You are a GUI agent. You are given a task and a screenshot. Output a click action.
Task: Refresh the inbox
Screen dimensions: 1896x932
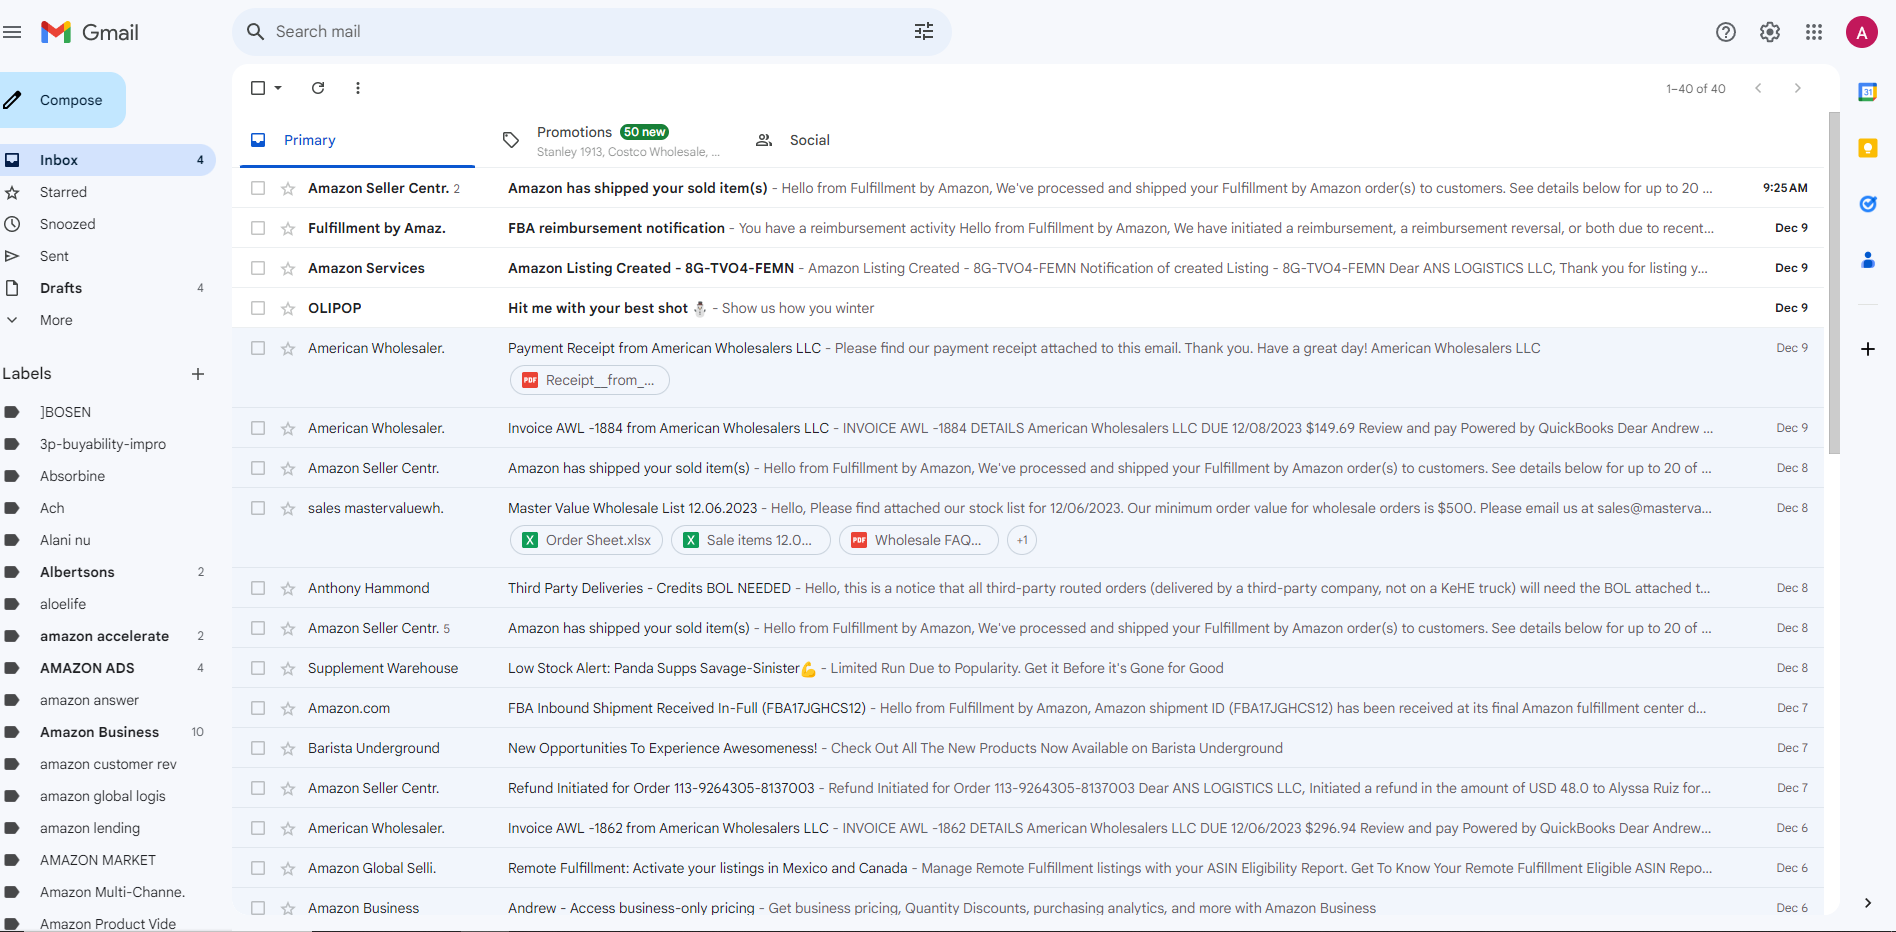318,88
